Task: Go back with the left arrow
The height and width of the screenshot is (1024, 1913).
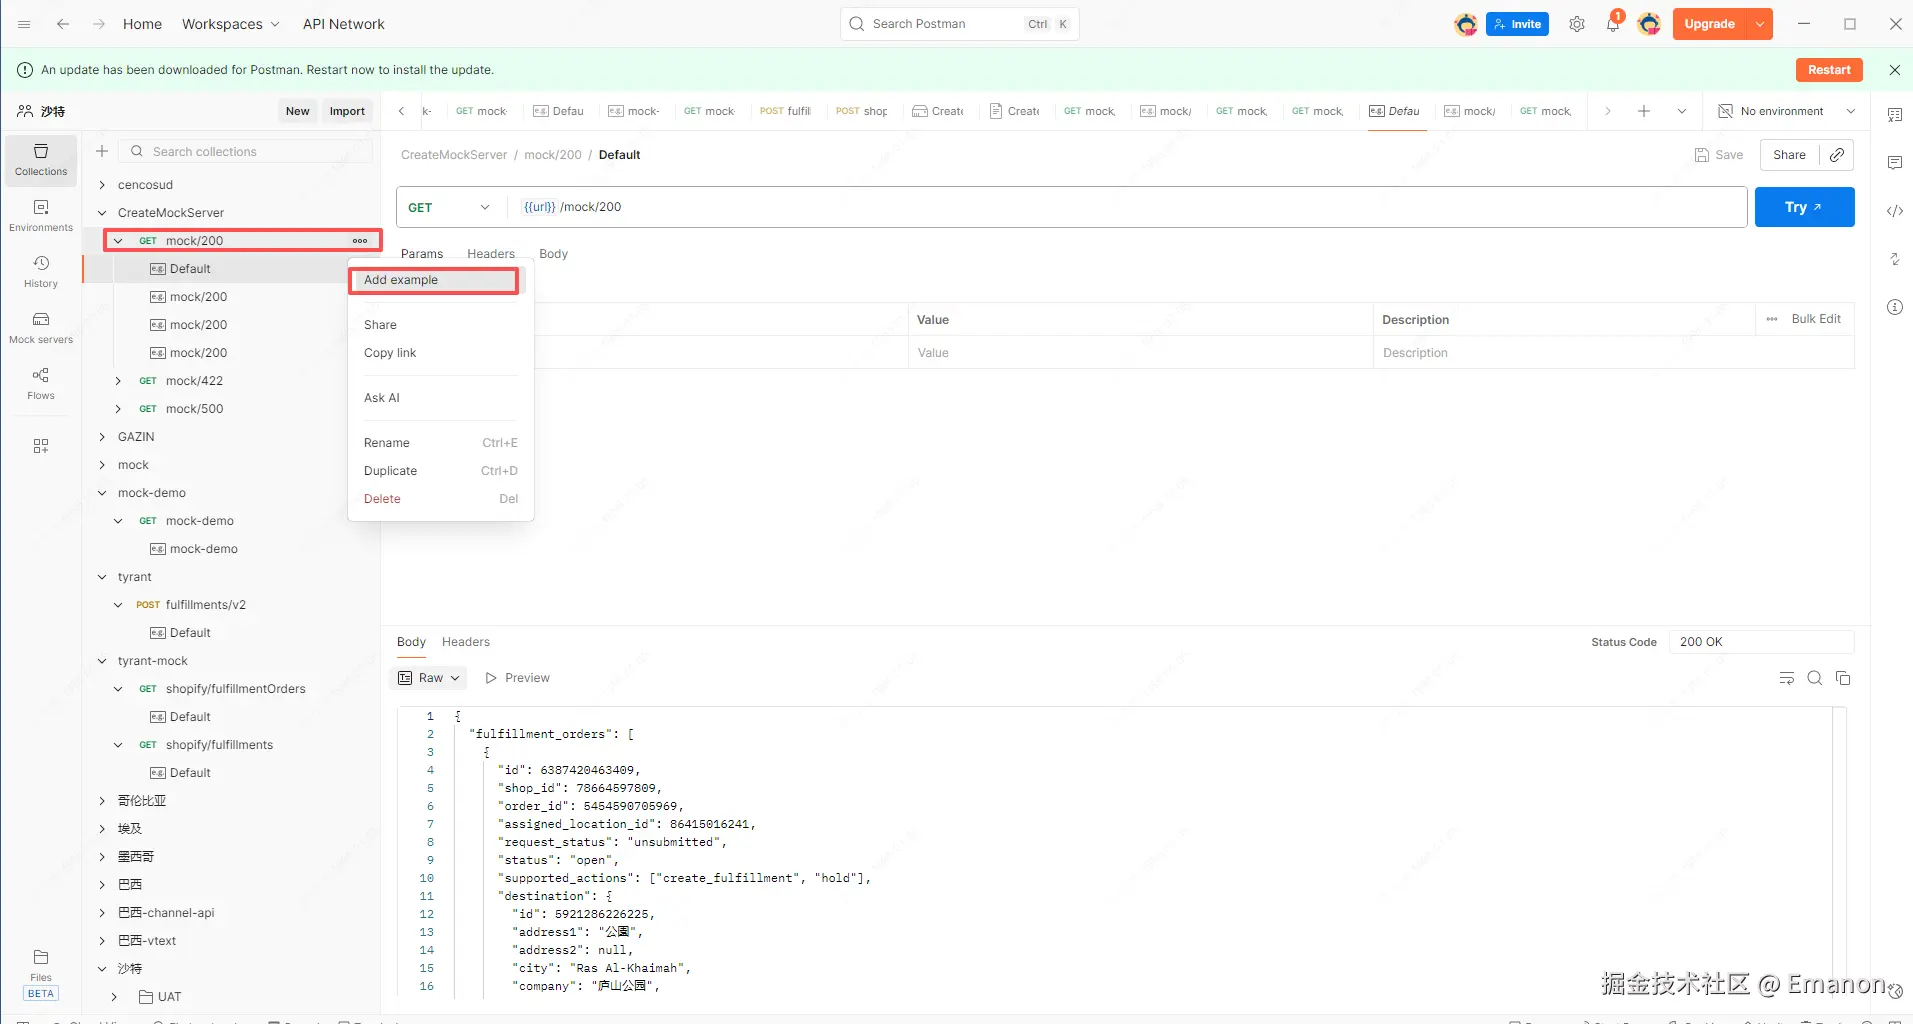Action: pyautogui.click(x=63, y=24)
